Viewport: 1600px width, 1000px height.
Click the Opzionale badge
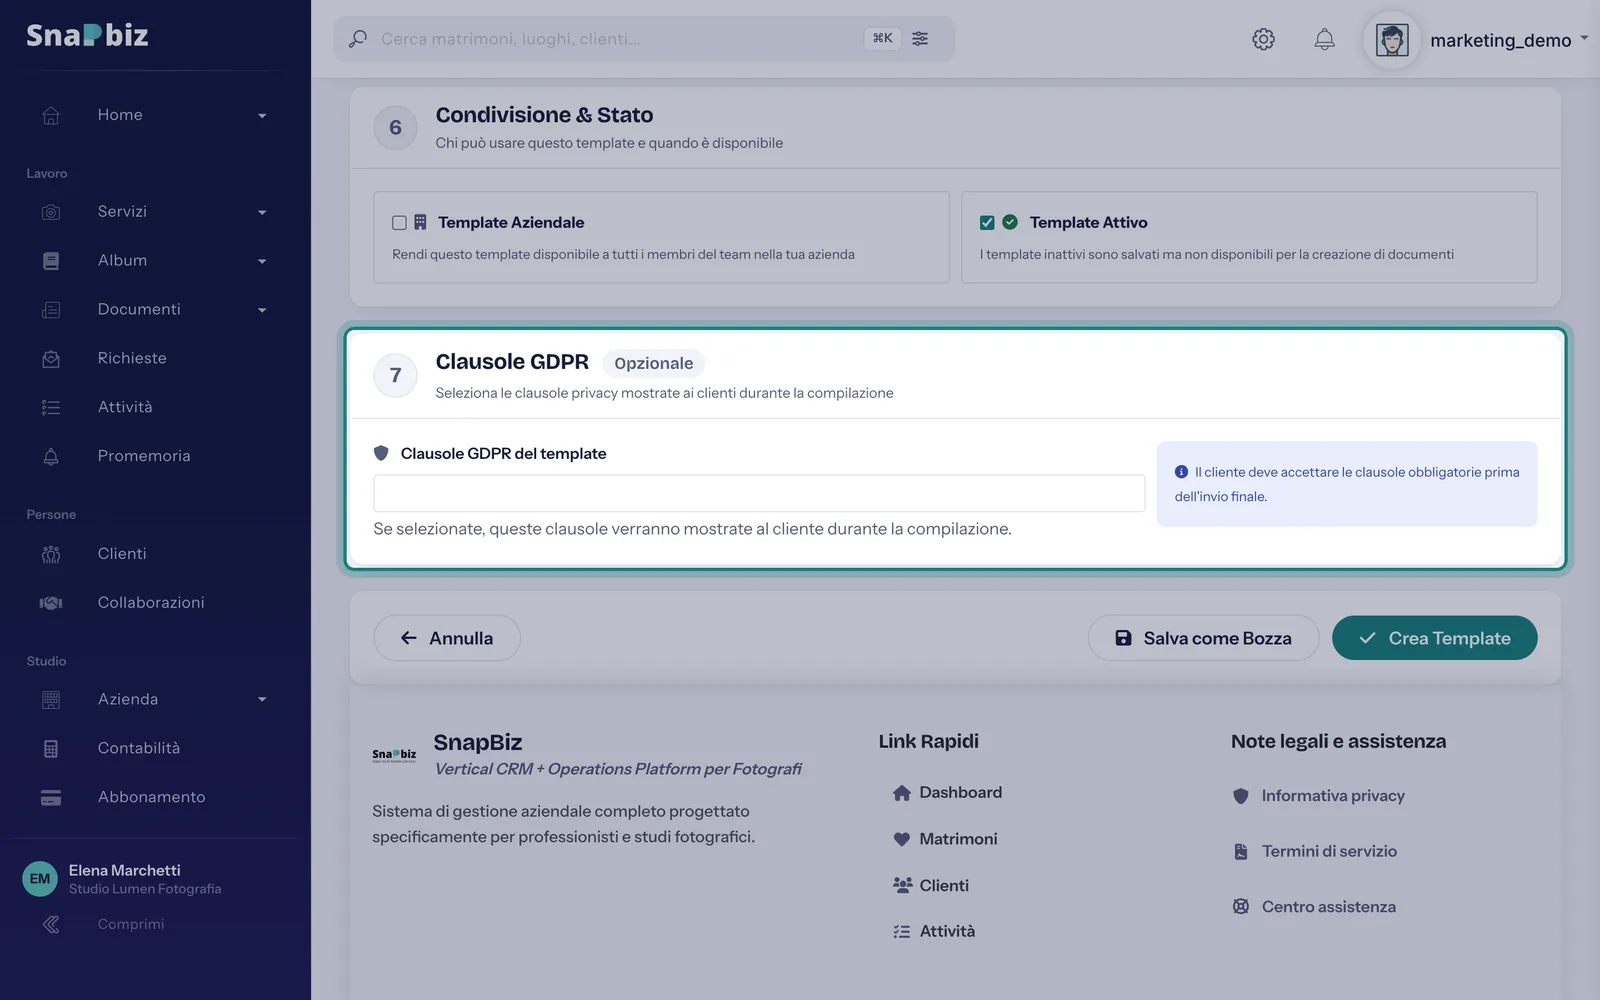[x=654, y=363]
